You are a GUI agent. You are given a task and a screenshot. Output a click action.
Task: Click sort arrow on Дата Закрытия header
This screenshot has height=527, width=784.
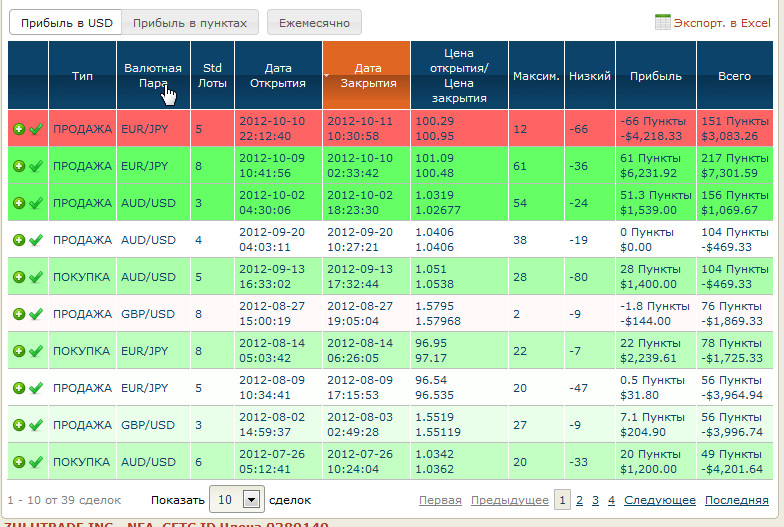pos(328,76)
